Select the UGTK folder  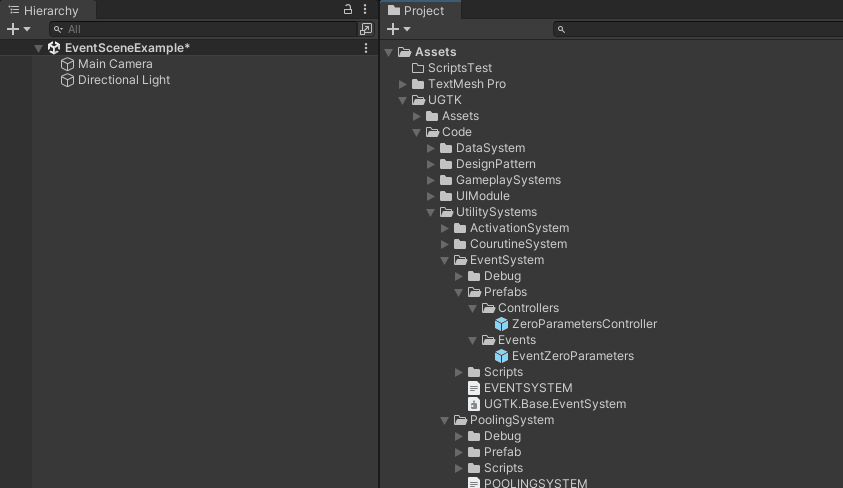coord(445,100)
